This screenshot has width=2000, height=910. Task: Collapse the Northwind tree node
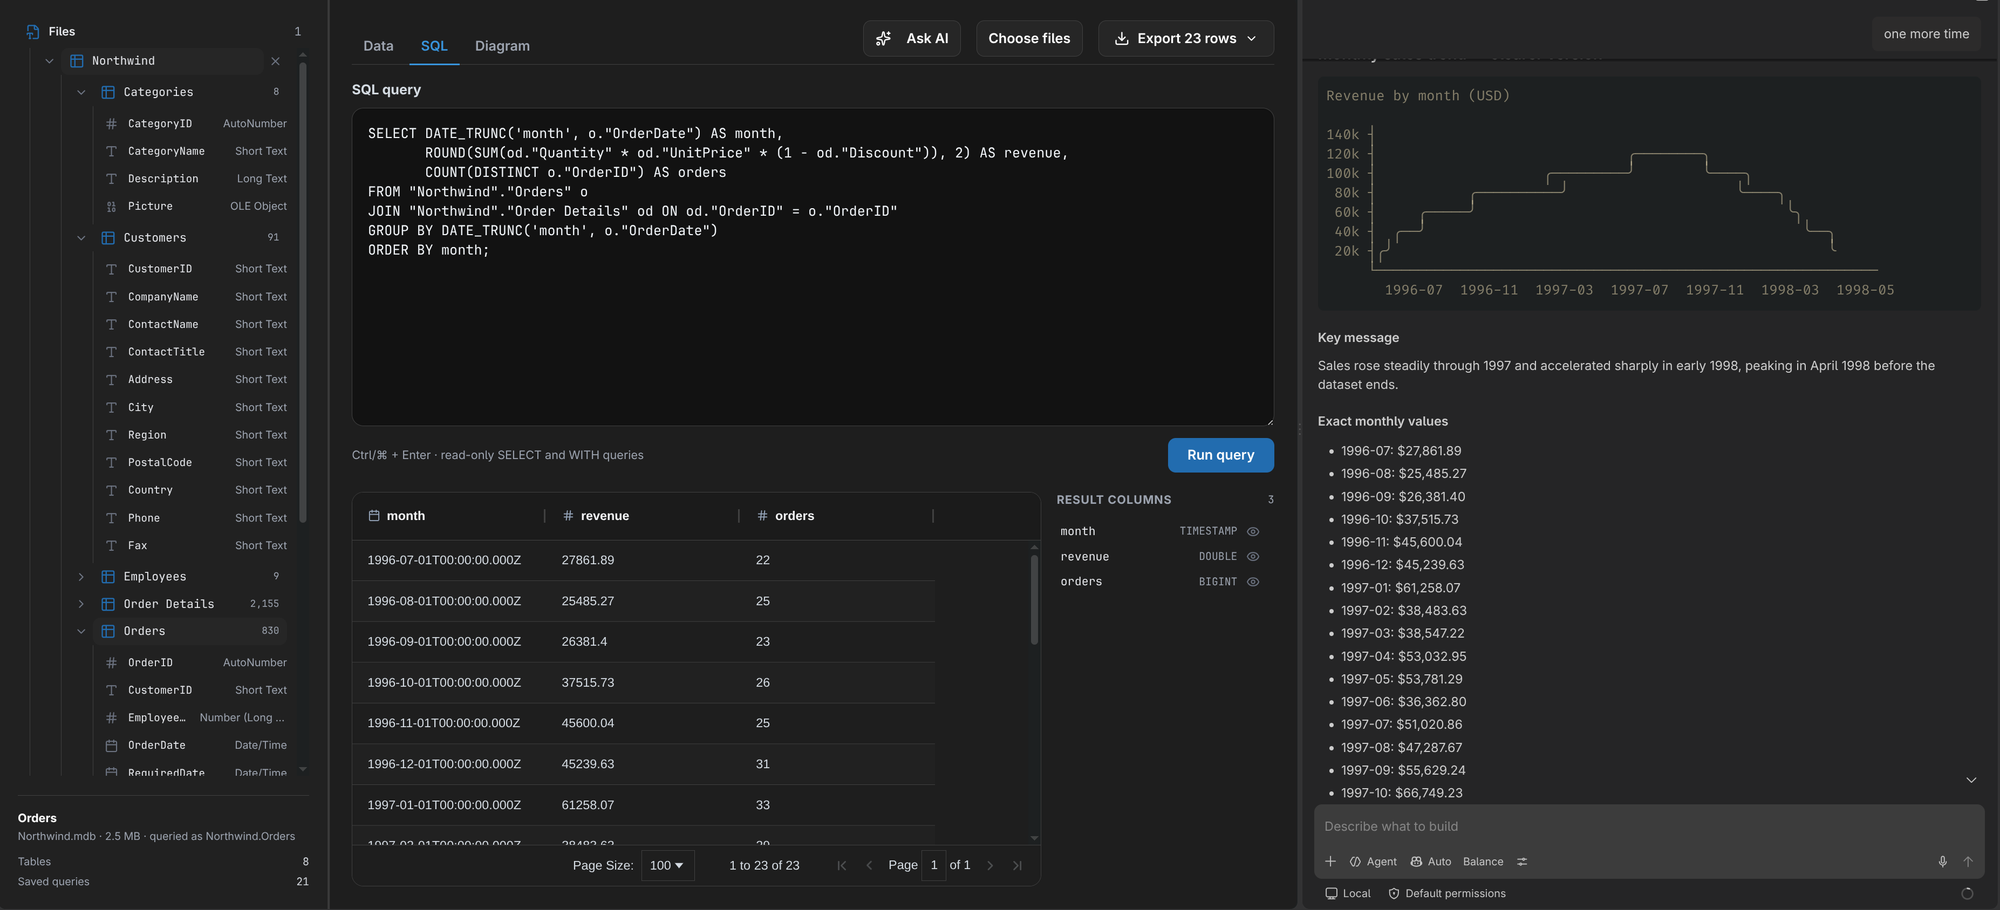pyautogui.click(x=49, y=61)
